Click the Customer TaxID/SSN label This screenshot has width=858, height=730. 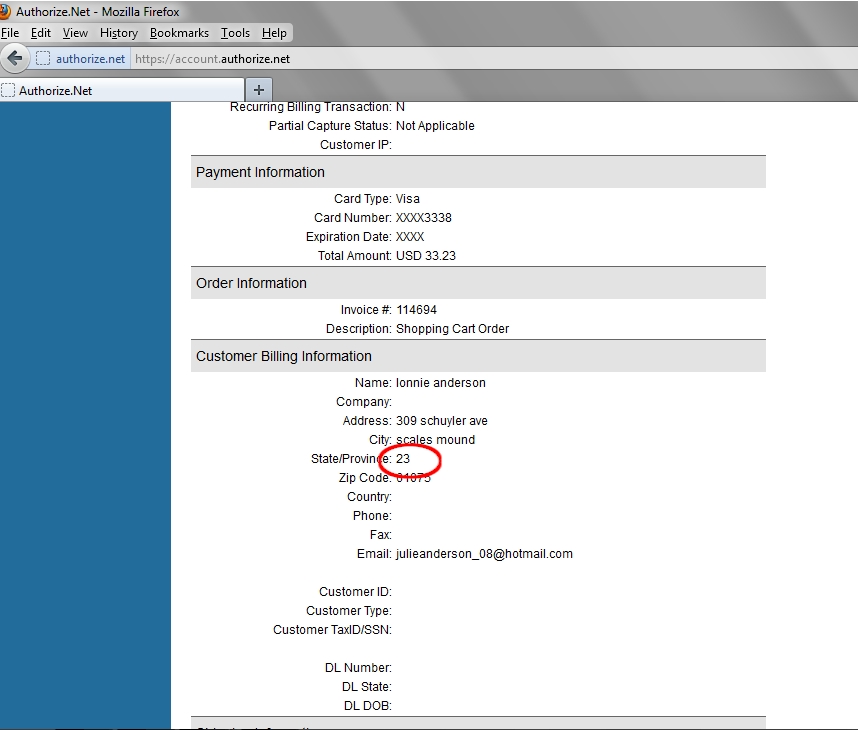[x=332, y=630]
